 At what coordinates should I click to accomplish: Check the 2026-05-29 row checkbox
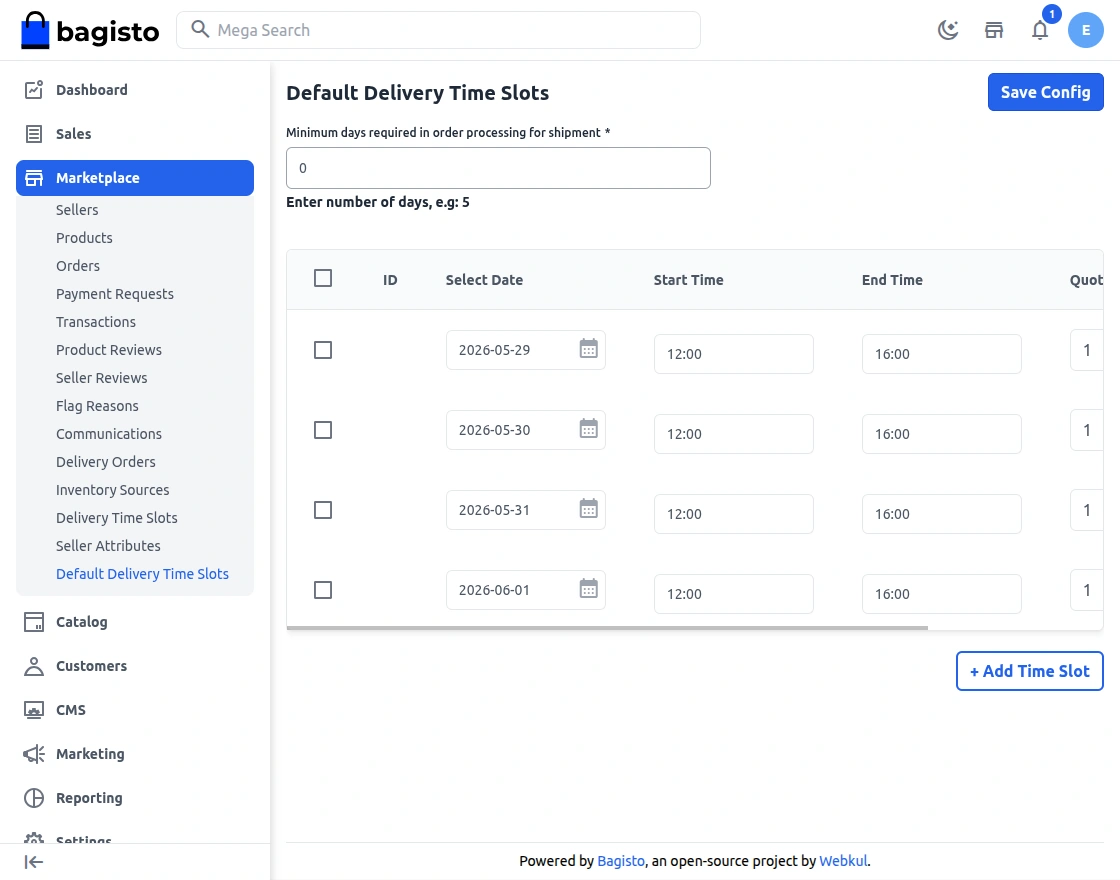pos(323,350)
